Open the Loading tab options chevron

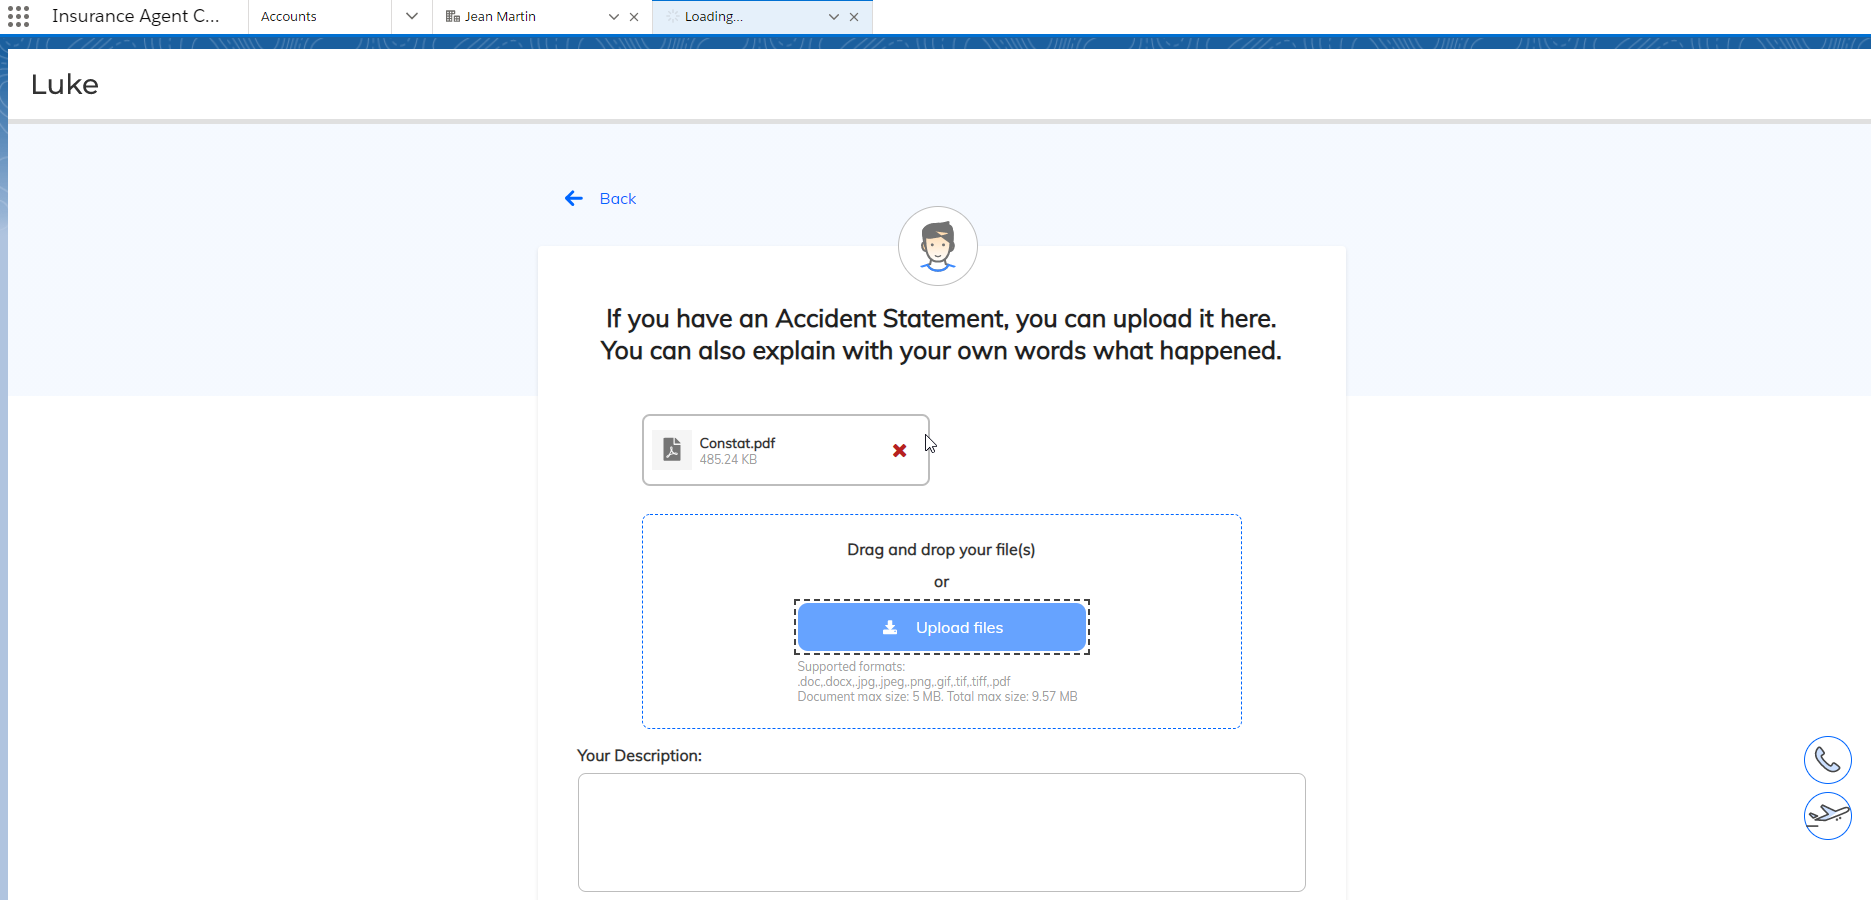[x=833, y=17]
